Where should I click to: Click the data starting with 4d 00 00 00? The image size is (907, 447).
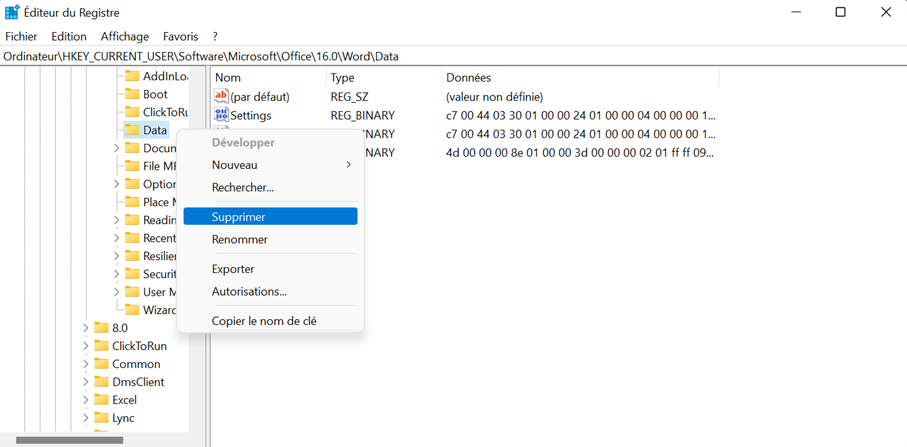point(580,153)
